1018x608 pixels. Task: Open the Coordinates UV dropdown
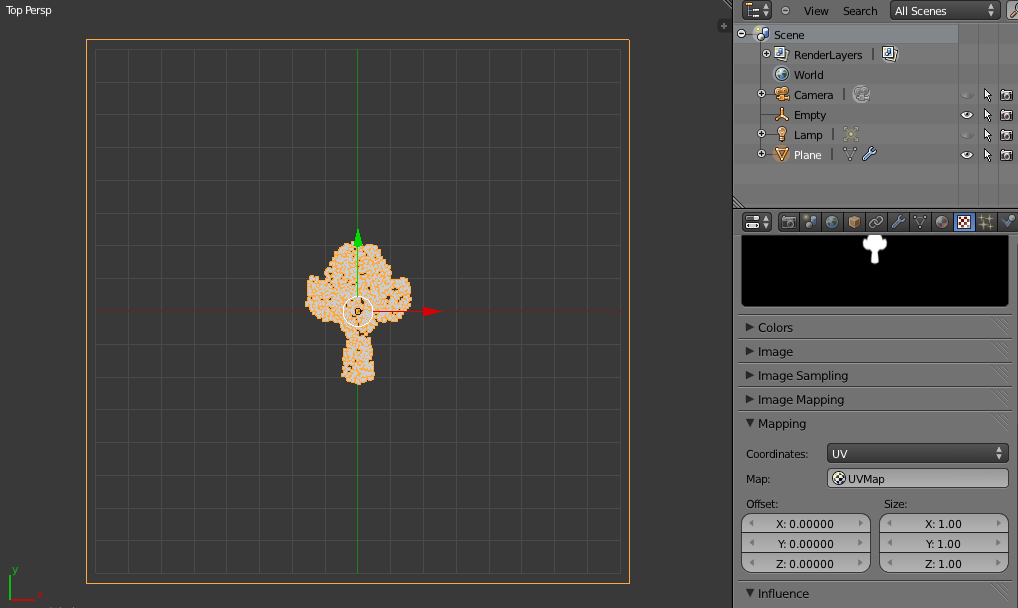(x=917, y=453)
